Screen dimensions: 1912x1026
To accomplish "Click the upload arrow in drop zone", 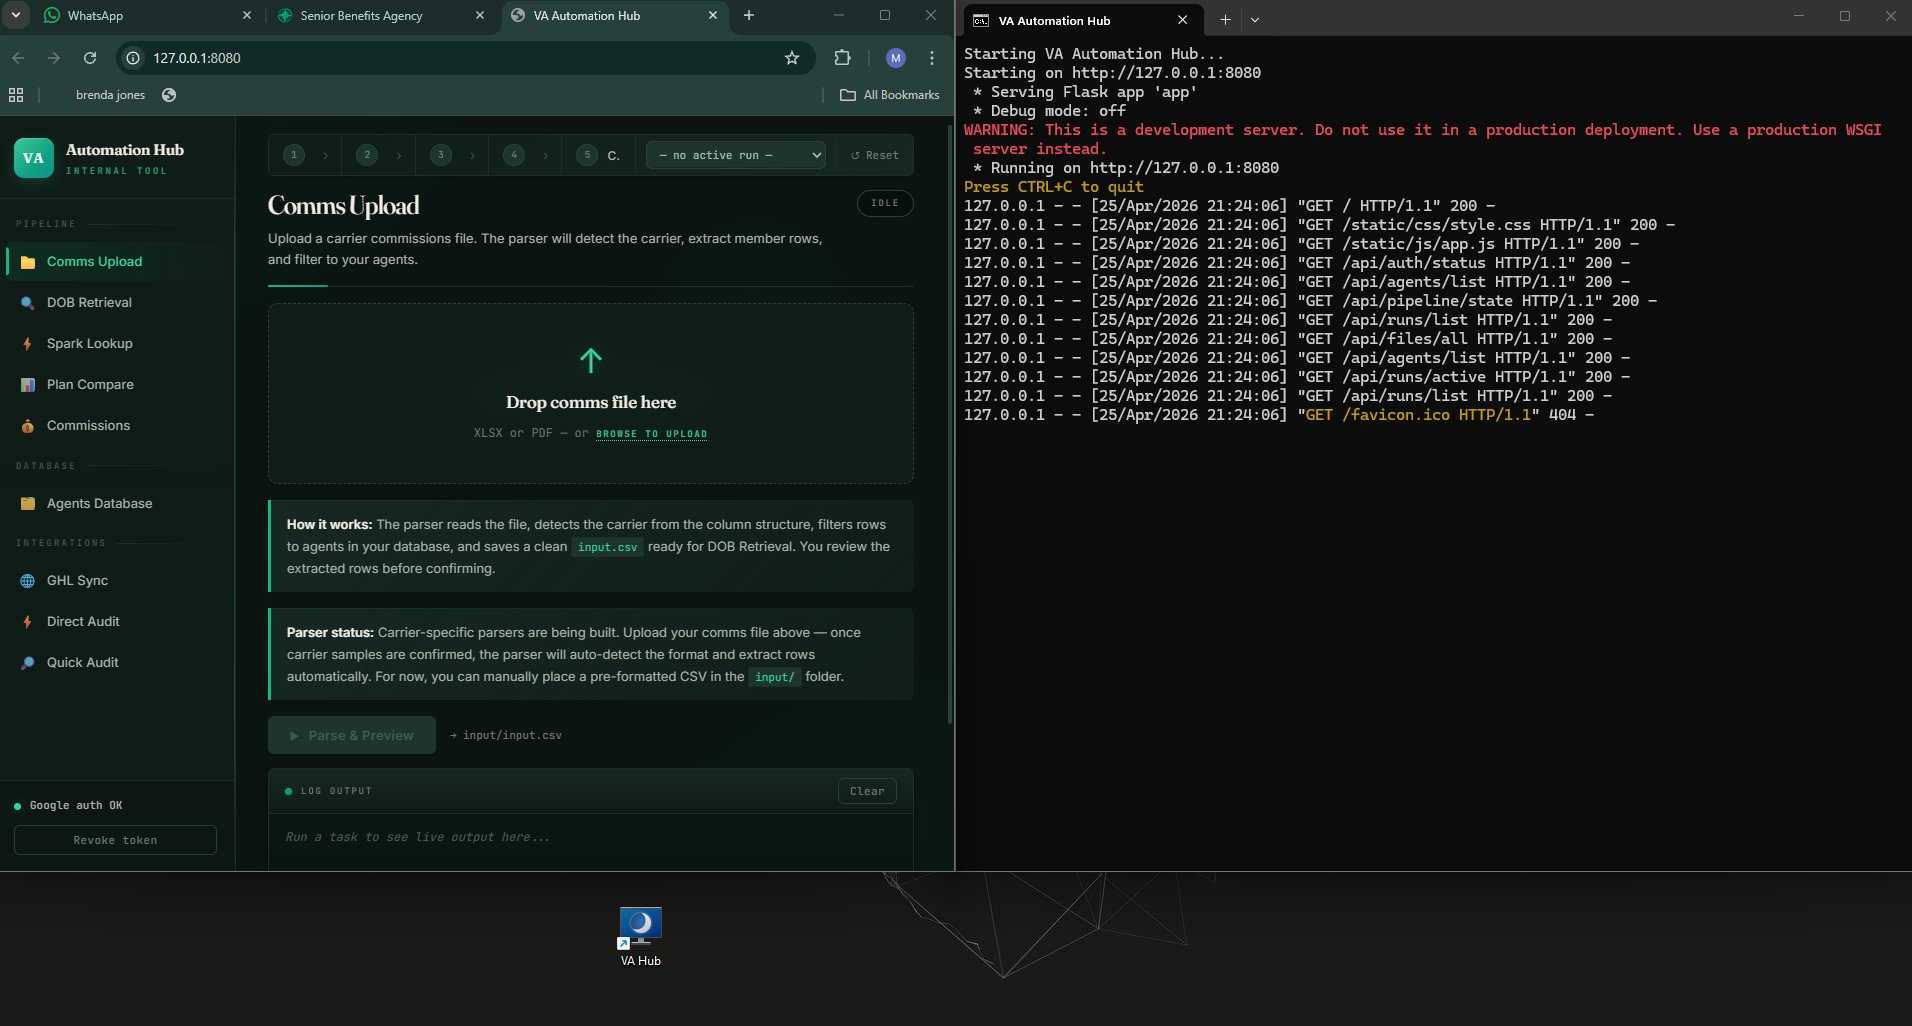I will [590, 360].
